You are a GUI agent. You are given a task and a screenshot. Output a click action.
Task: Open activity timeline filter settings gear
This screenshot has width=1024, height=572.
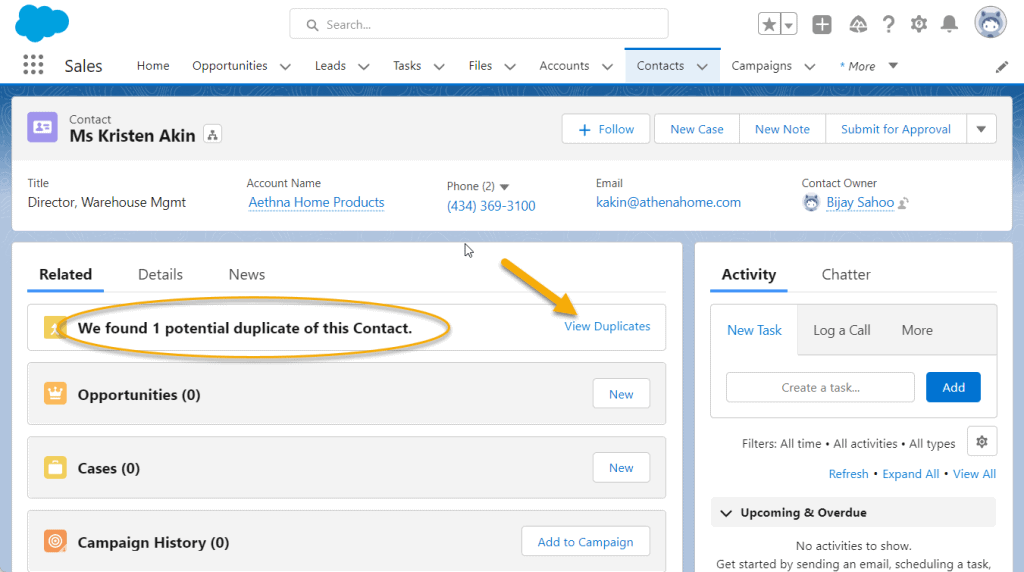coord(982,442)
